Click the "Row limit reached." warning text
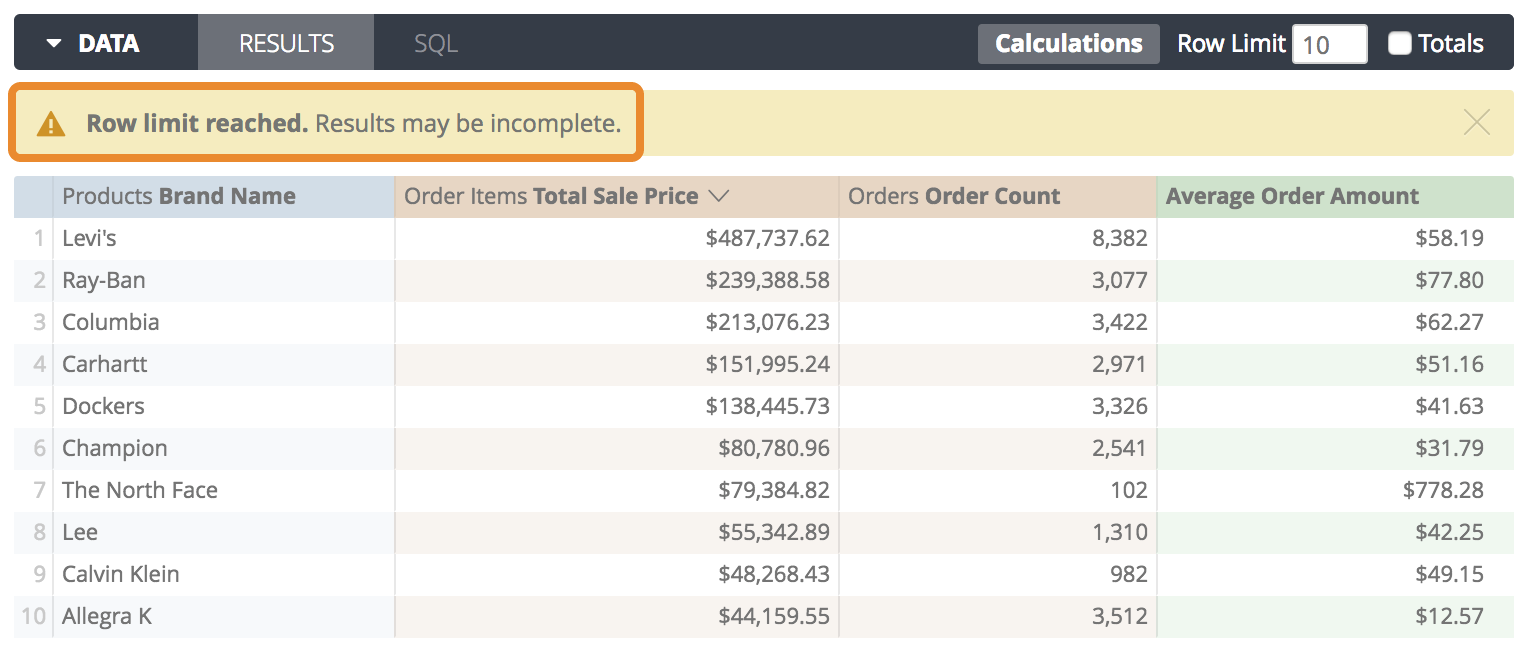The image size is (1530, 656). tap(197, 124)
